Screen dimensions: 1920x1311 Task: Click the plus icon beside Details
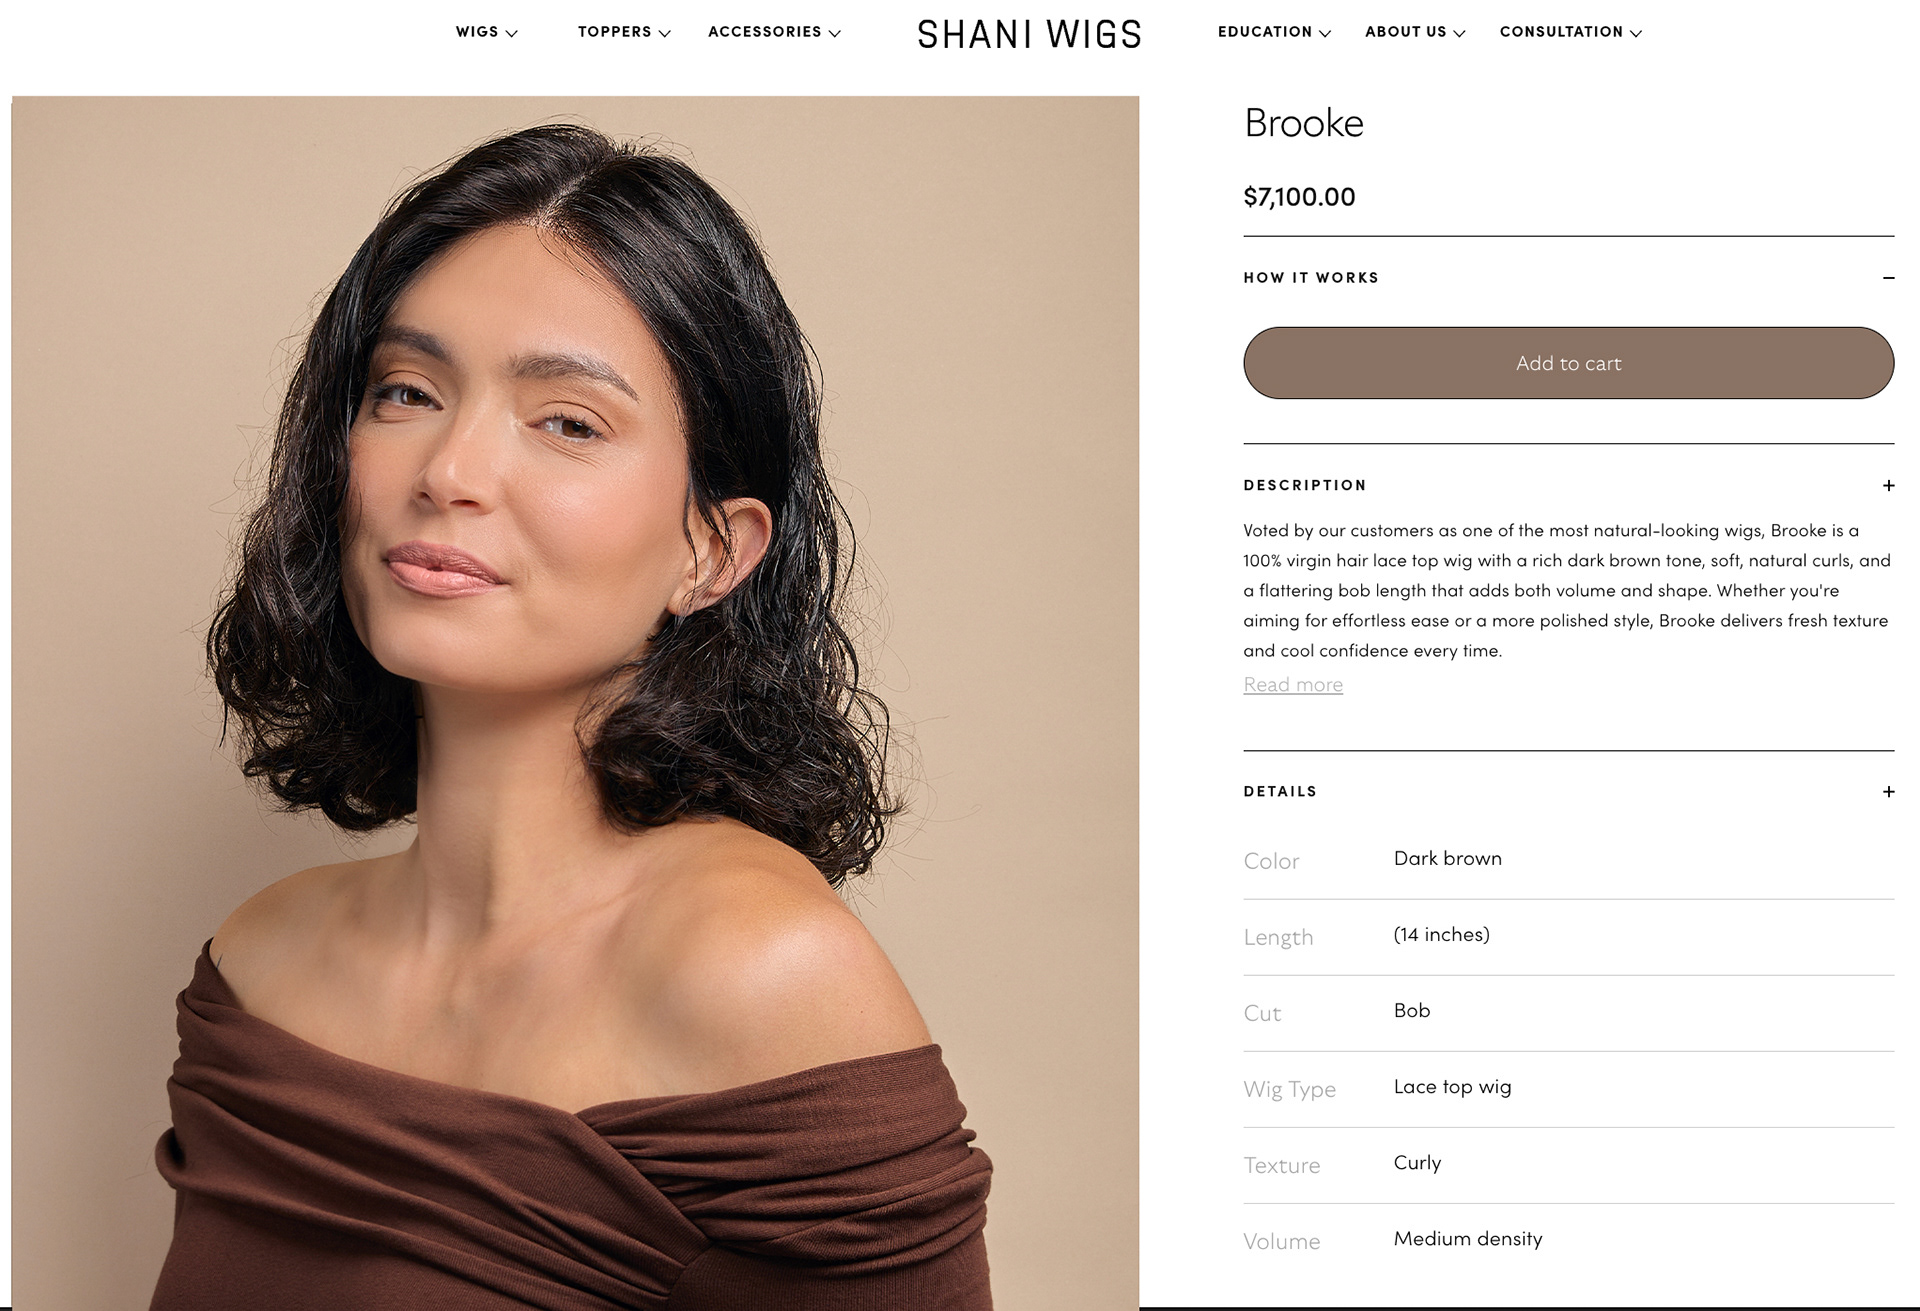pos(1888,792)
